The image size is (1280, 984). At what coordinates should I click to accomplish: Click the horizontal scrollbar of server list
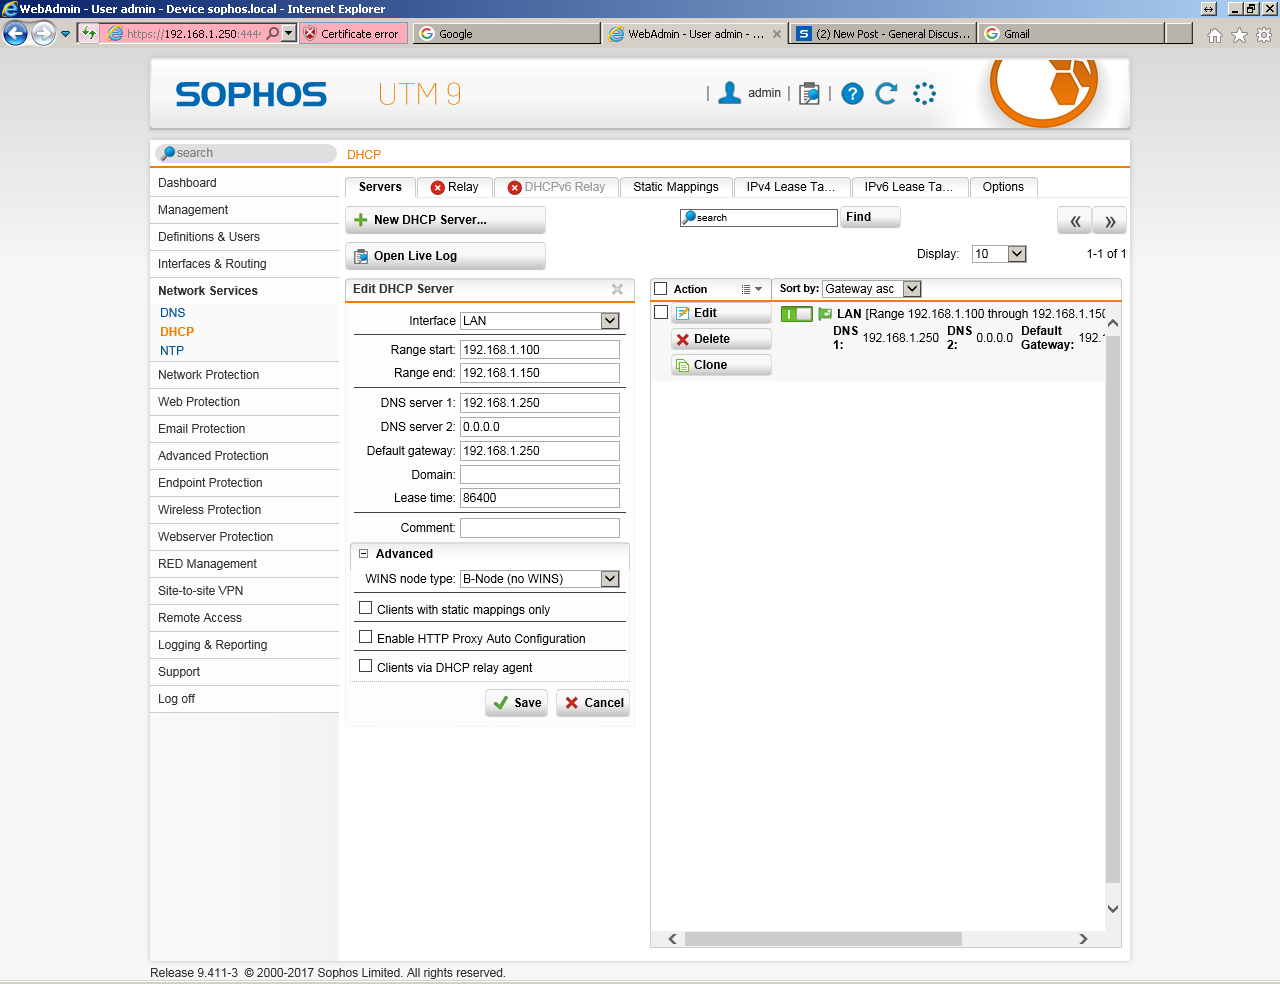(x=823, y=939)
